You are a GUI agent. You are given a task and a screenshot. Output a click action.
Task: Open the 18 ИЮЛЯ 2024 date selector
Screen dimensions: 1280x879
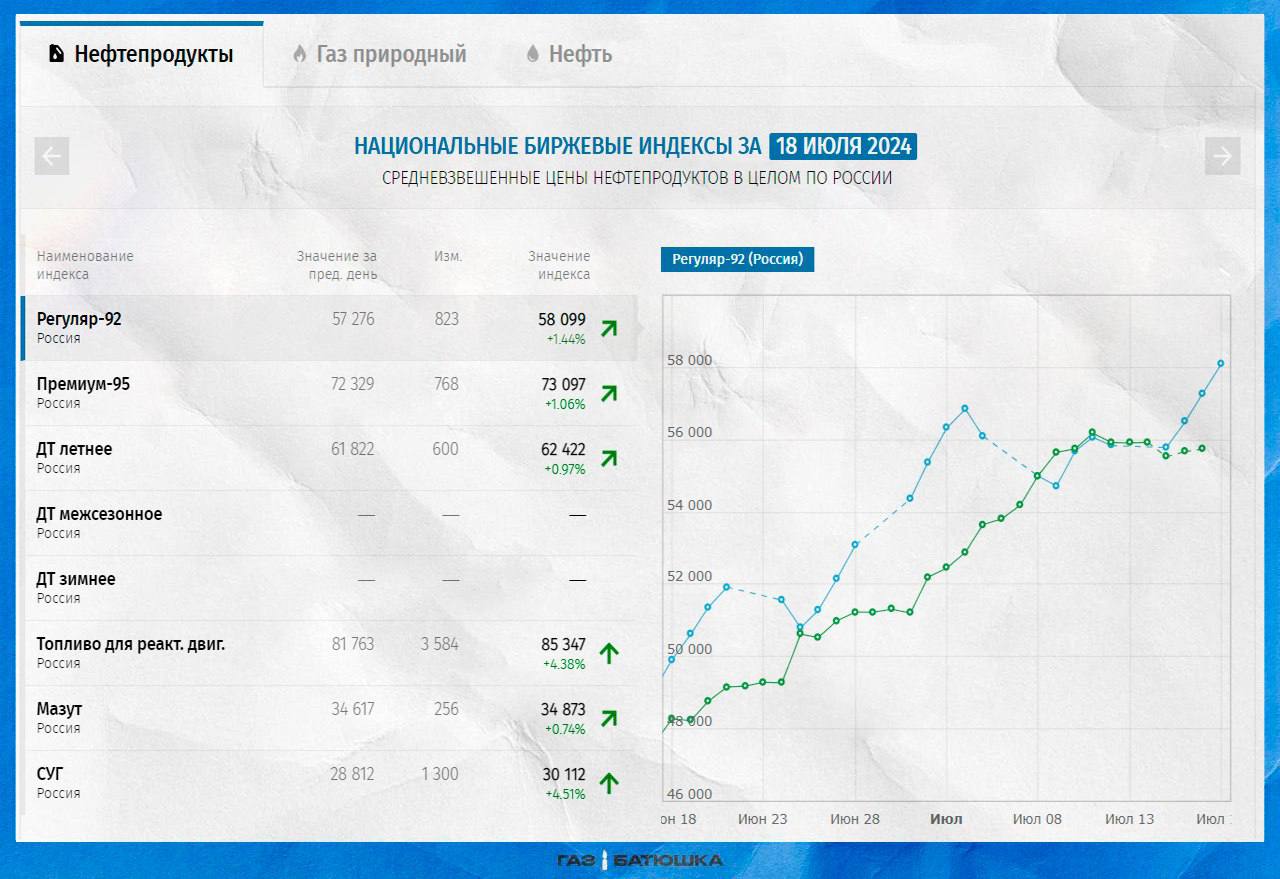coord(843,146)
